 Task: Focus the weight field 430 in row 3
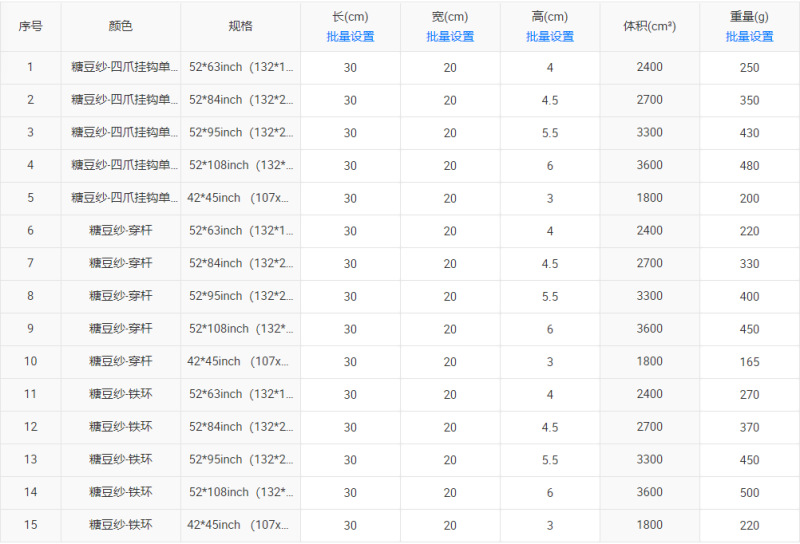749,133
